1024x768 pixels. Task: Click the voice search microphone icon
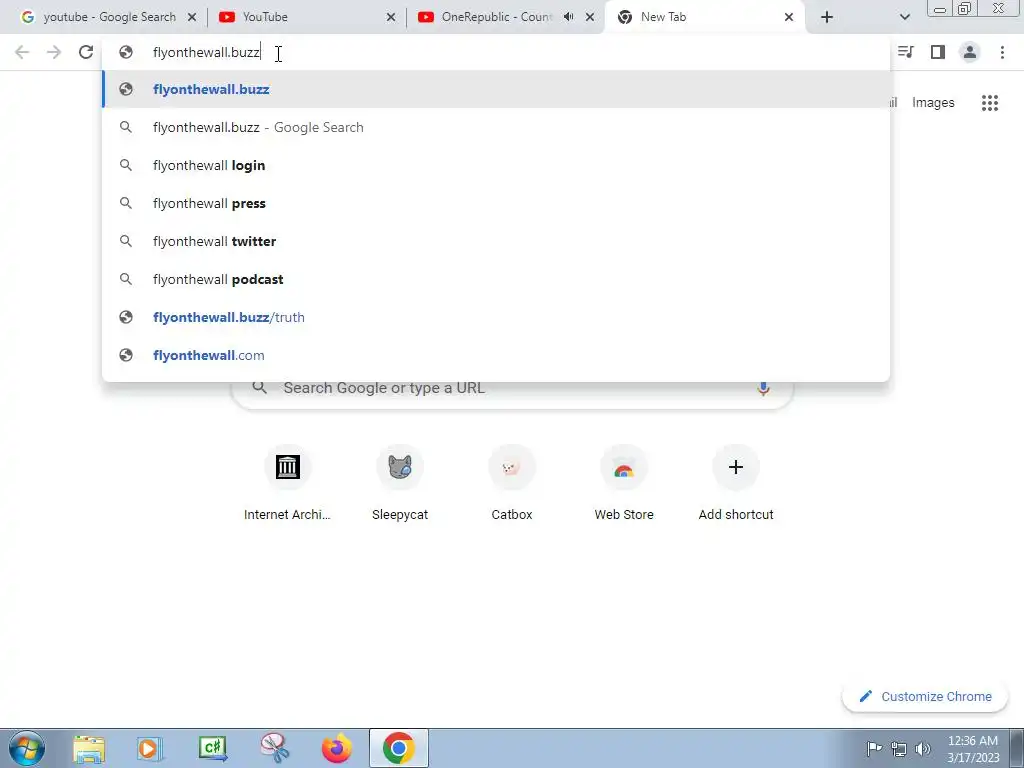(x=763, y=388)
